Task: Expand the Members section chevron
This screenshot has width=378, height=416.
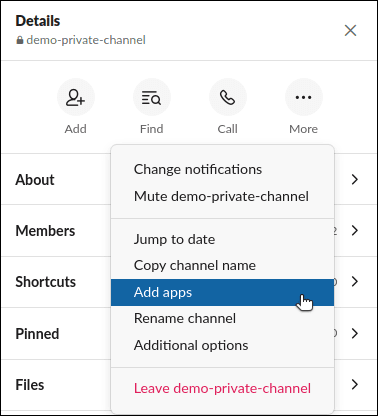Action: pyautogui.click(x=355, y=230)
